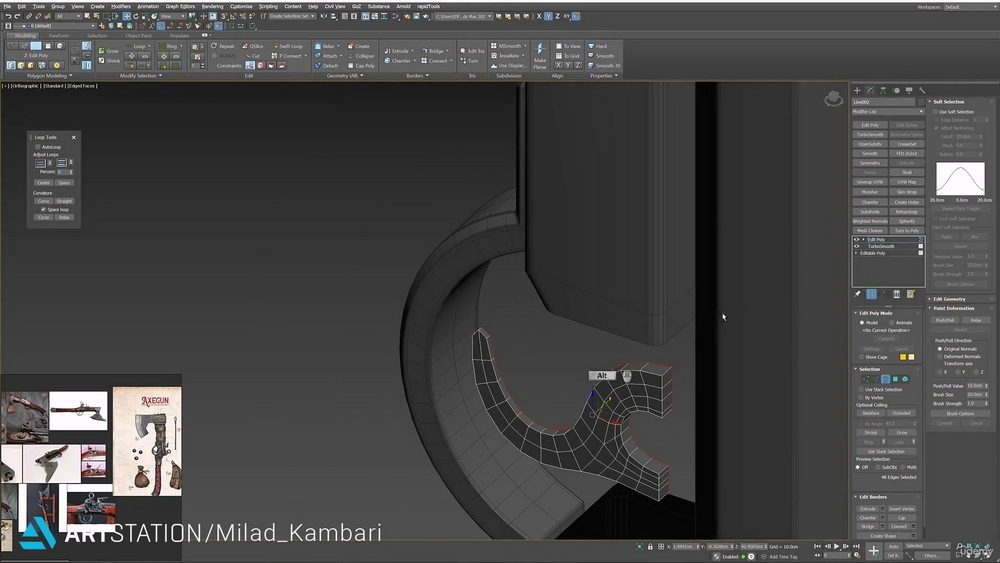Switch to the Freeform ribbon tab

pyautogui.click(x=59, y=36)
